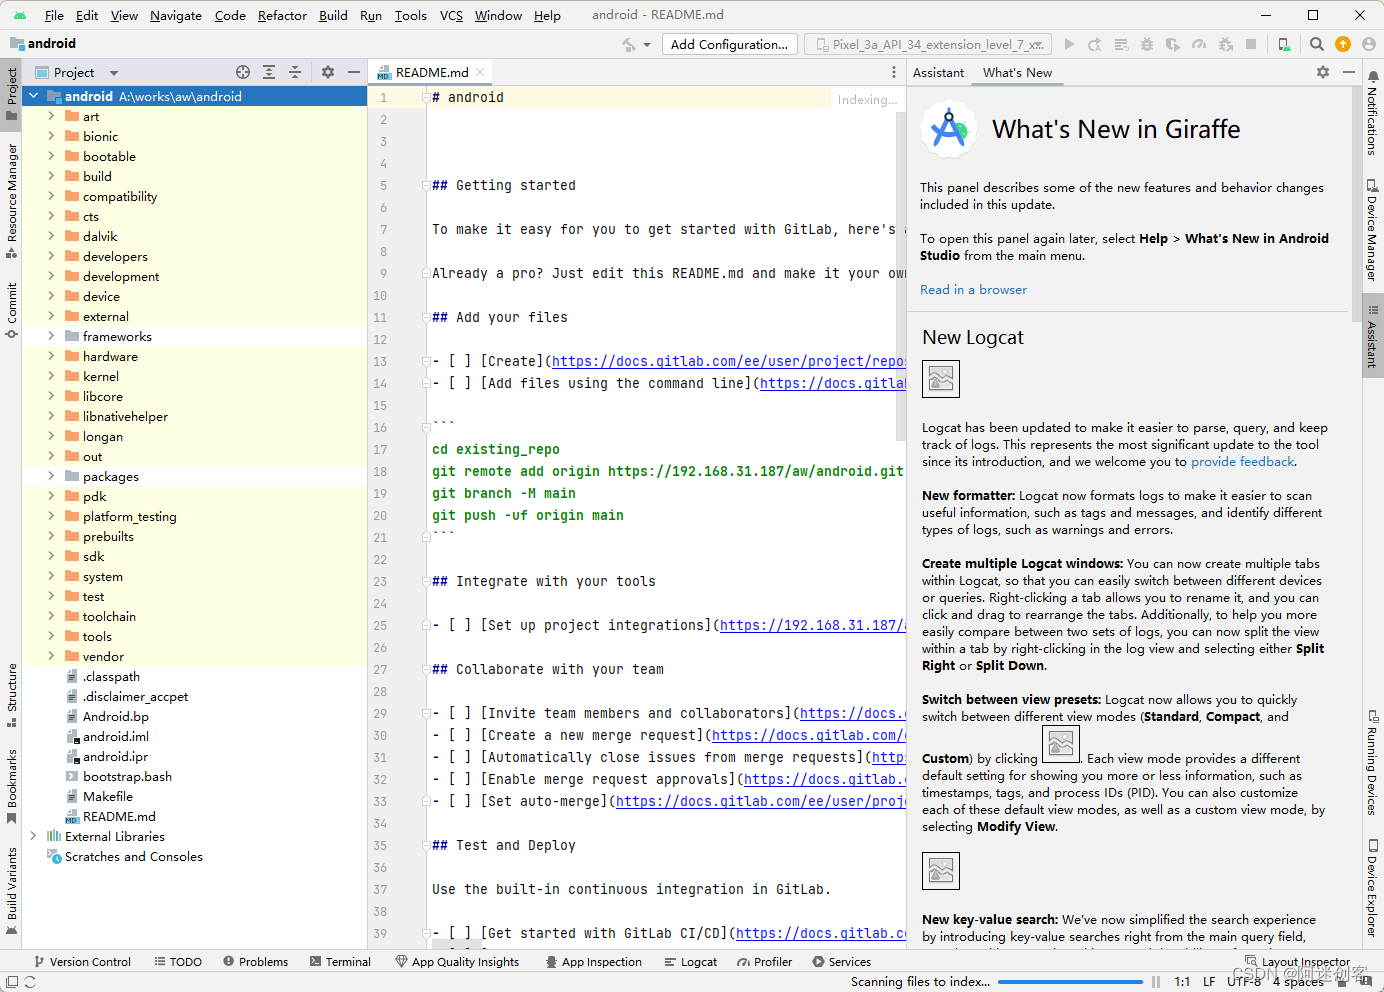Click the Select Opened File target icon
1384x992 pixels.
coord(243,72)
